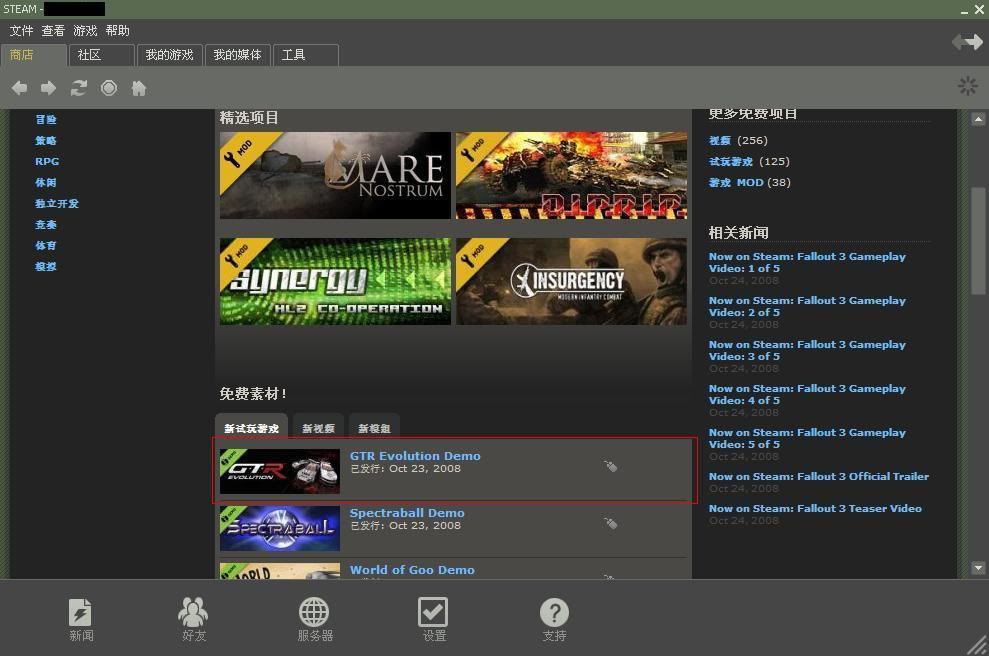Select 新视频 tab
The width and height of the screenshot is (989, 656).
click(x=319, y=428)
